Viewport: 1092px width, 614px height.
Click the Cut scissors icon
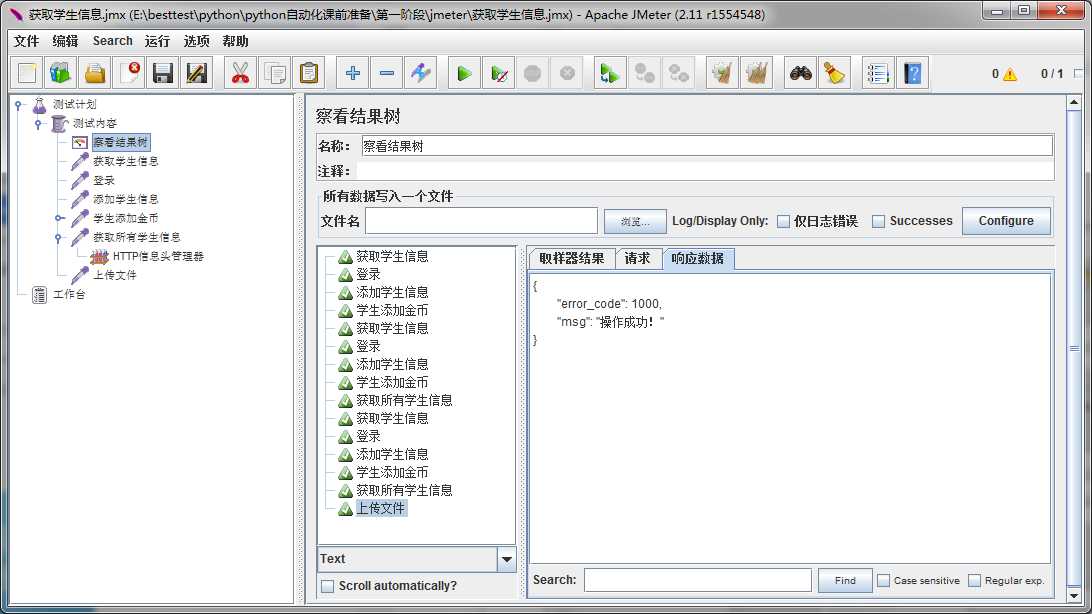coord(240,73)
